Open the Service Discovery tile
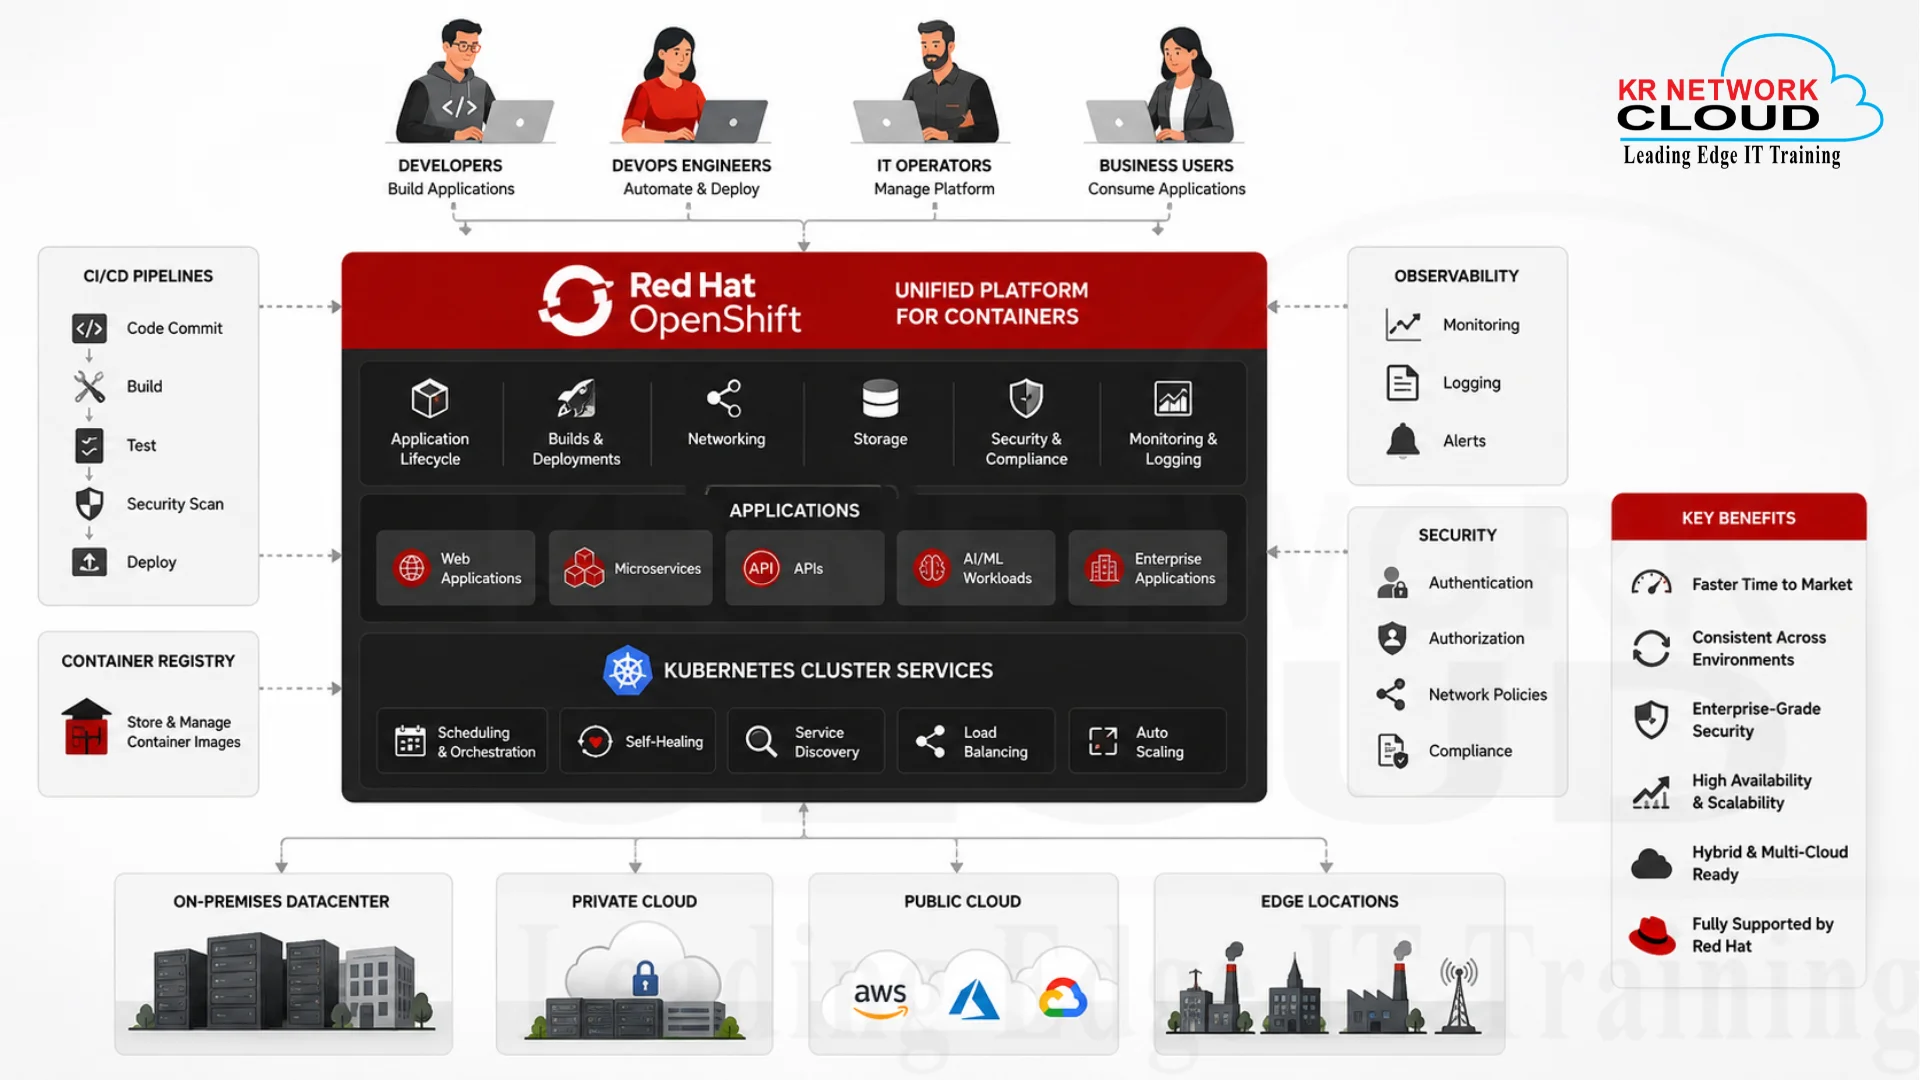The image size is (1920, 1080). [x=806, y=741]
